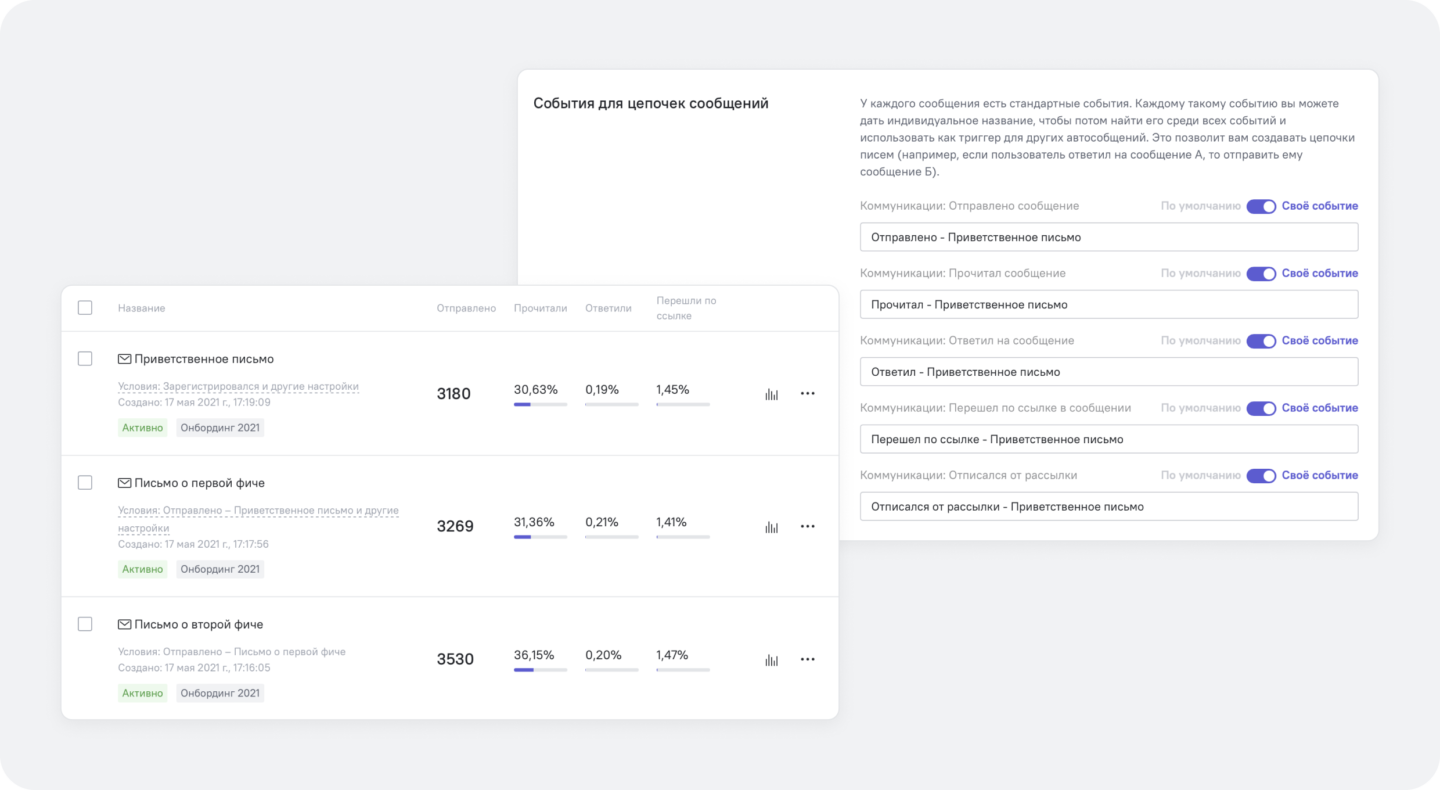Click envelope icon next to Приветственное письмо
This screenshot has height=790, width=1440.
tap(125, 359)
